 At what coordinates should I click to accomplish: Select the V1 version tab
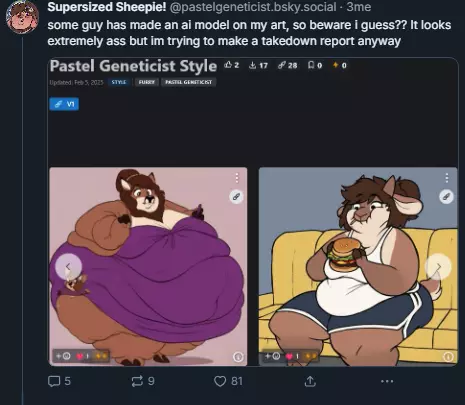(64, 104)
